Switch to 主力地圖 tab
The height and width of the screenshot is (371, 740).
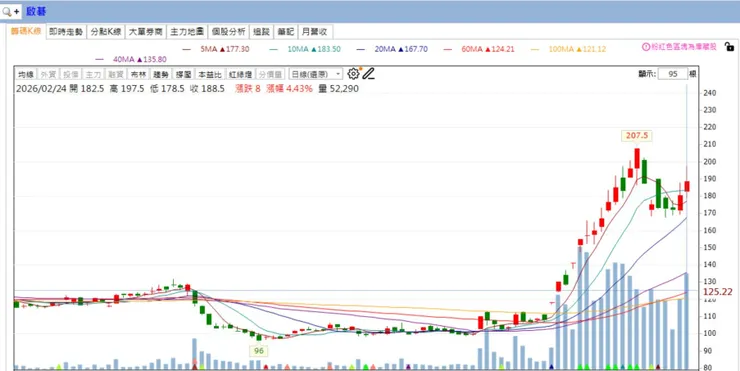click(x=187, y=32)
